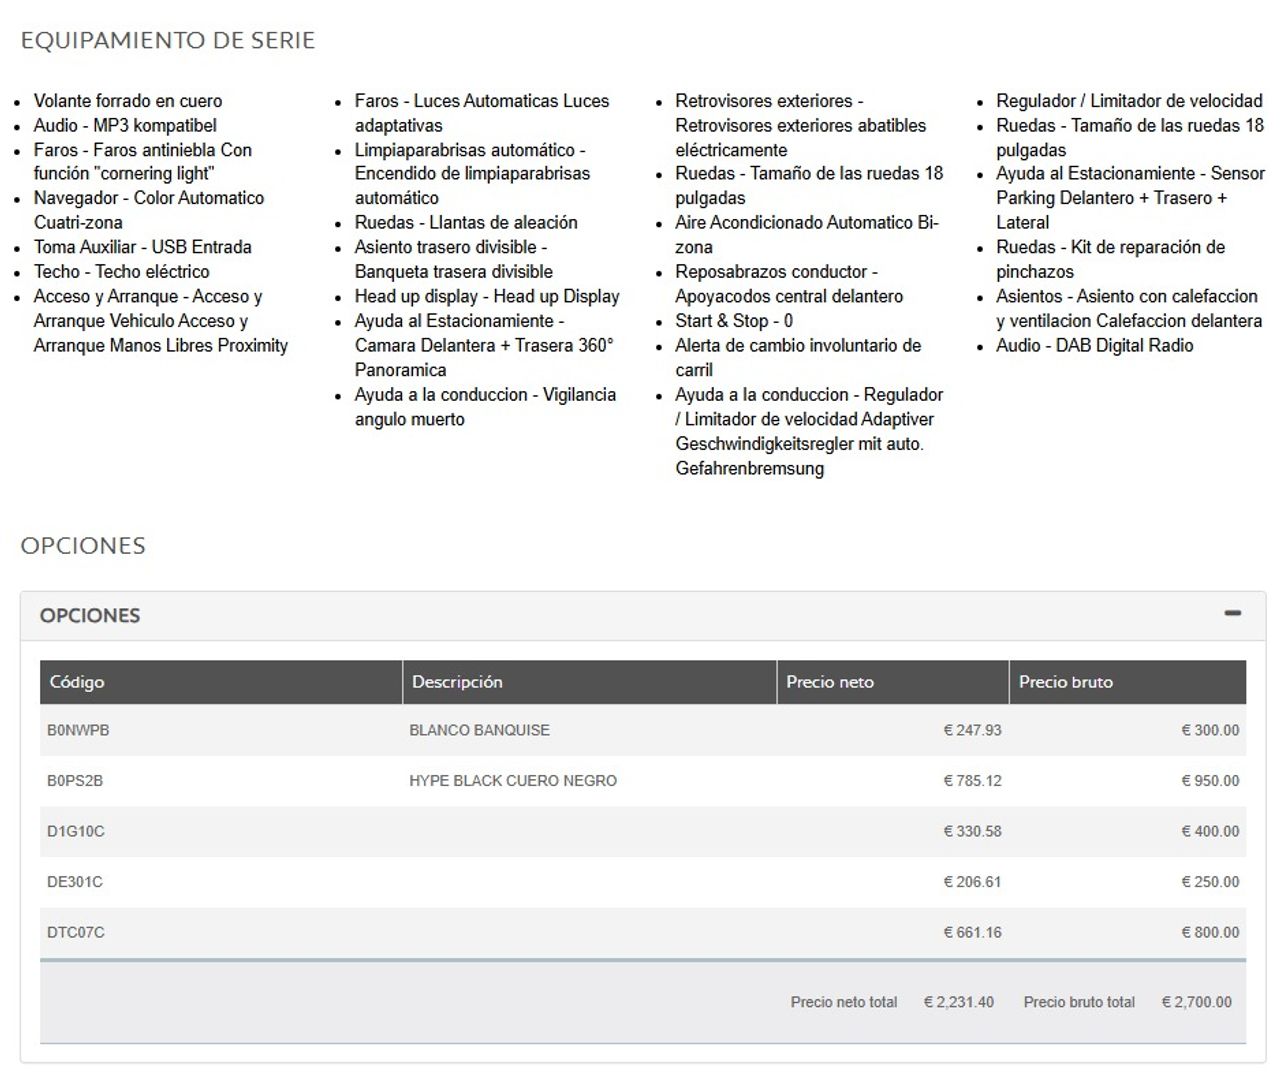Viewport: 1280px width, 1079px height.
Task: Click the BLANCO BANQUISE description
Action: tap(479, 731)
